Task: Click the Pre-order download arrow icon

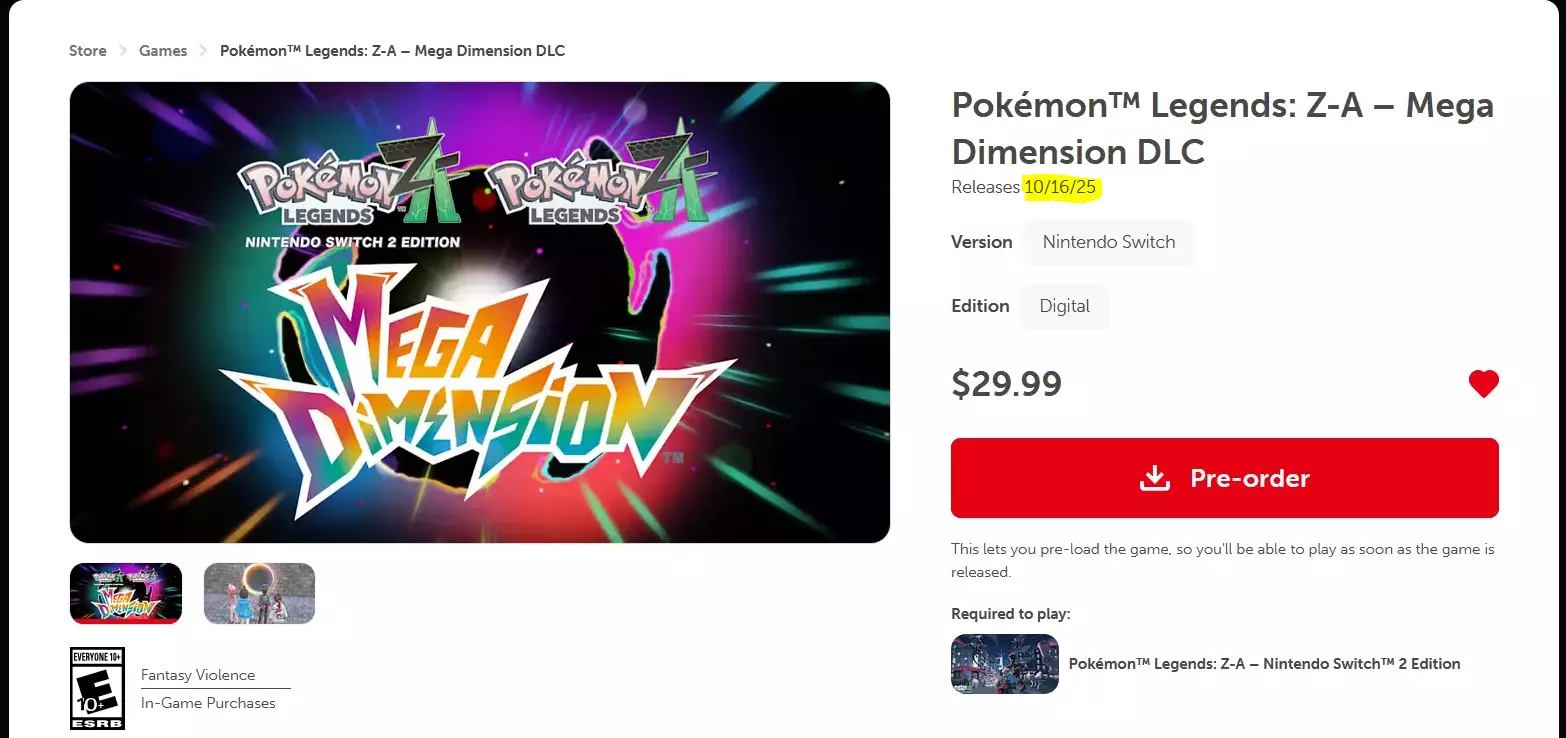Action: (x=1155, y=478)
